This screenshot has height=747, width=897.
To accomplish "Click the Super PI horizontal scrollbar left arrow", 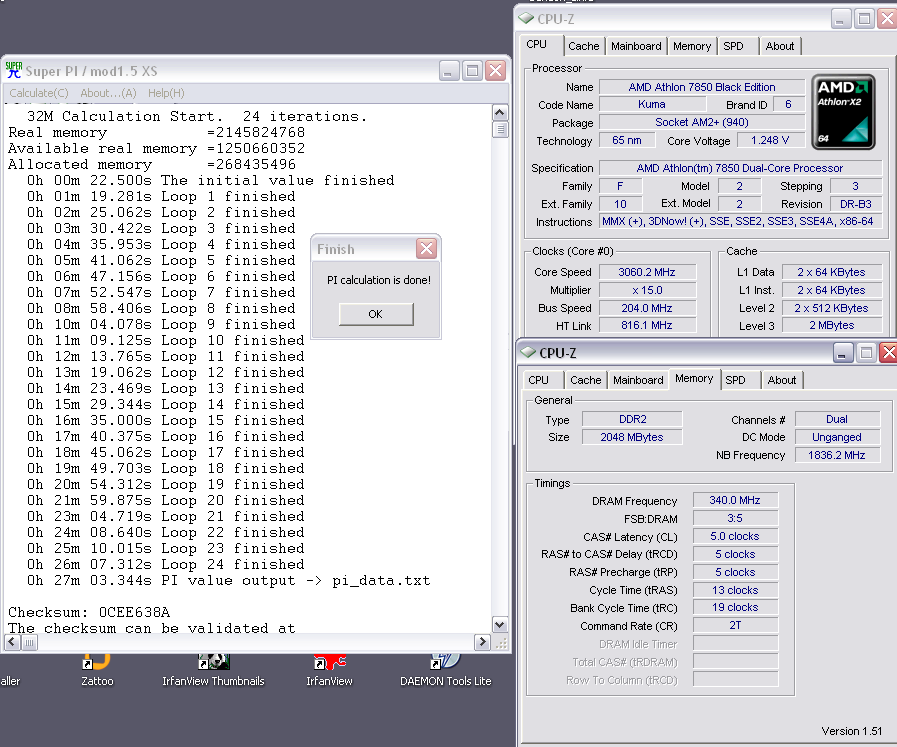I will [12, 643].
